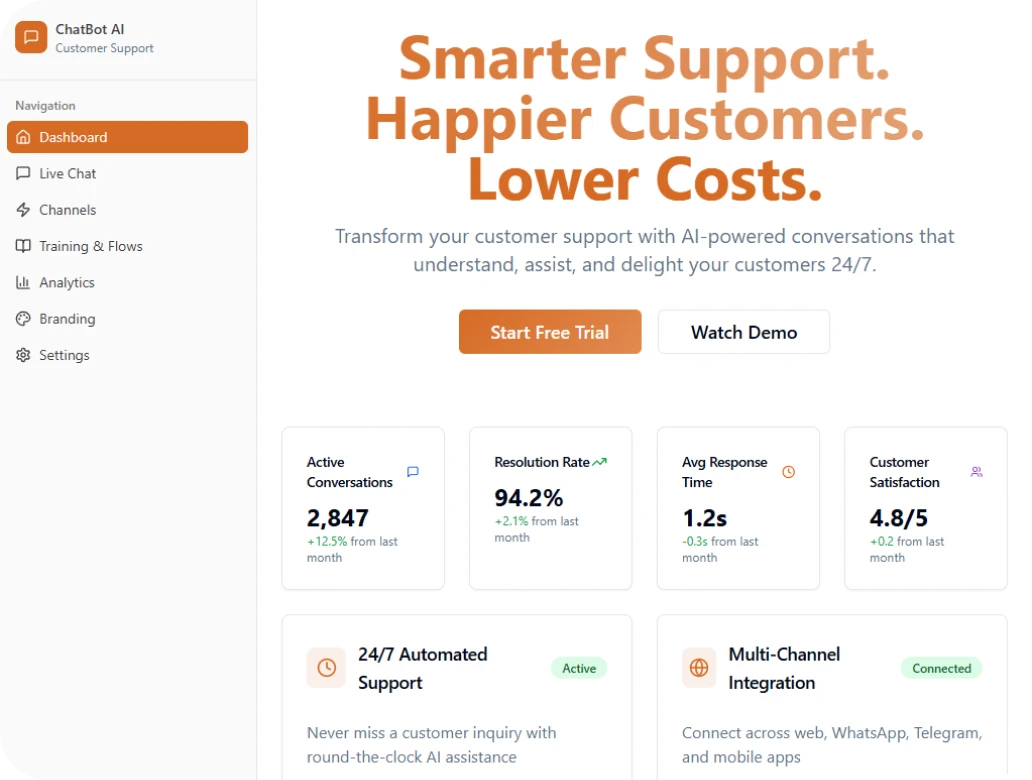Select the Active Conversations stat card
The image size is (1032, 780).
[x=363, y=508]
